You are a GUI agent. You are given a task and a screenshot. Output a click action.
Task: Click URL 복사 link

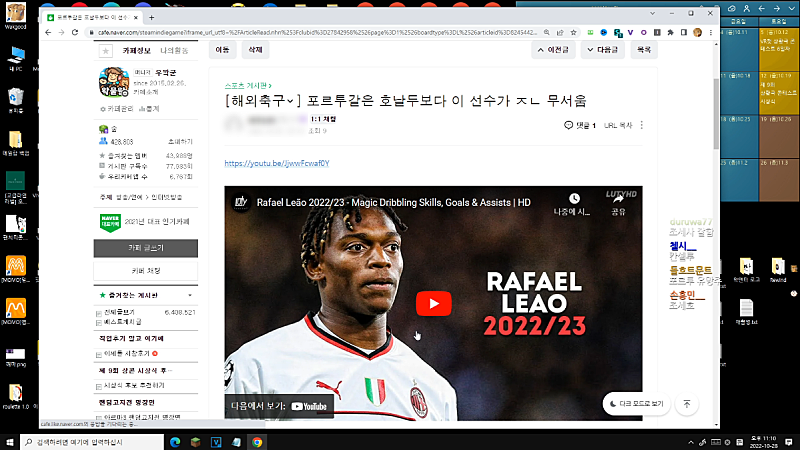pyautogui.click(x=618, y=126)
